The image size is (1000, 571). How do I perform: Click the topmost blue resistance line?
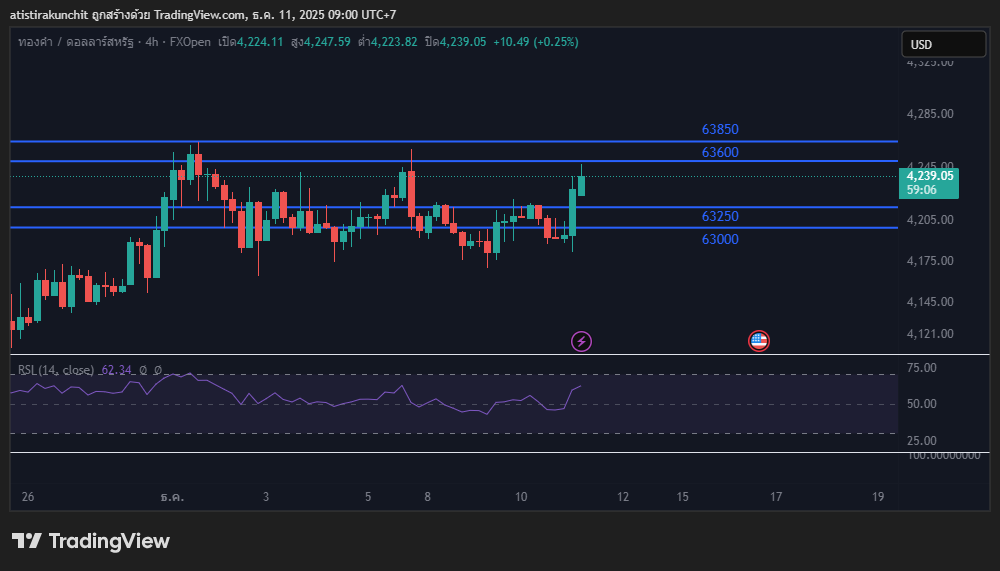coord(400,142)
